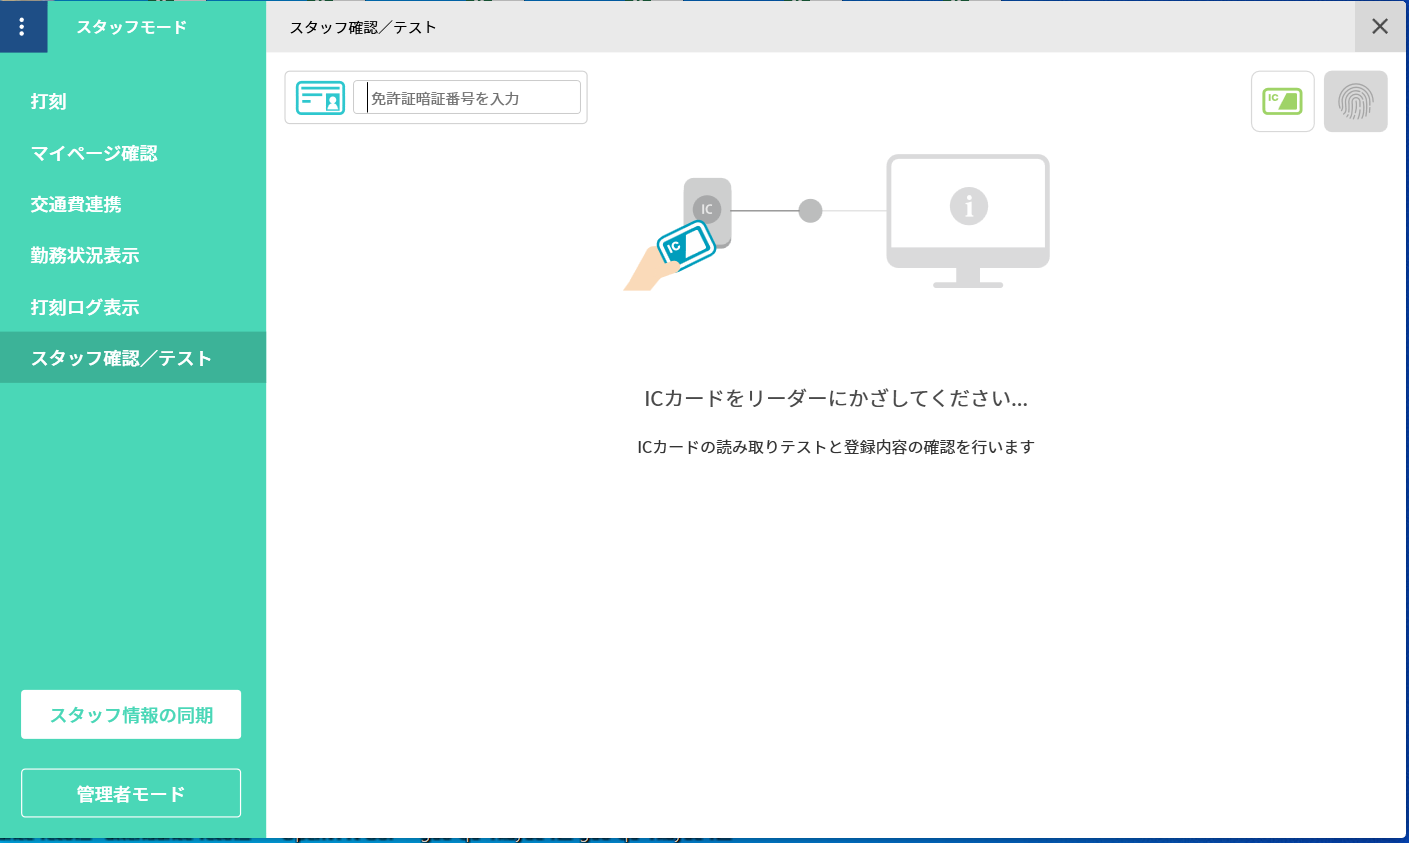
Task: Close the スタッフ確認／テスト panel
Action: (x=1380, y=27)
